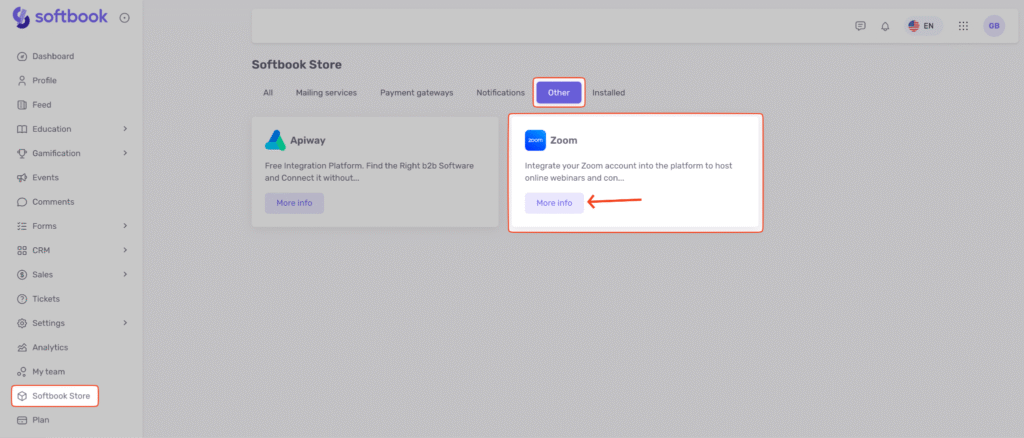The height and width of the screenshot is (438, 1024).
Task: Collapse sidebar using icon beside Softbook logo
Action: pos(124,18)
